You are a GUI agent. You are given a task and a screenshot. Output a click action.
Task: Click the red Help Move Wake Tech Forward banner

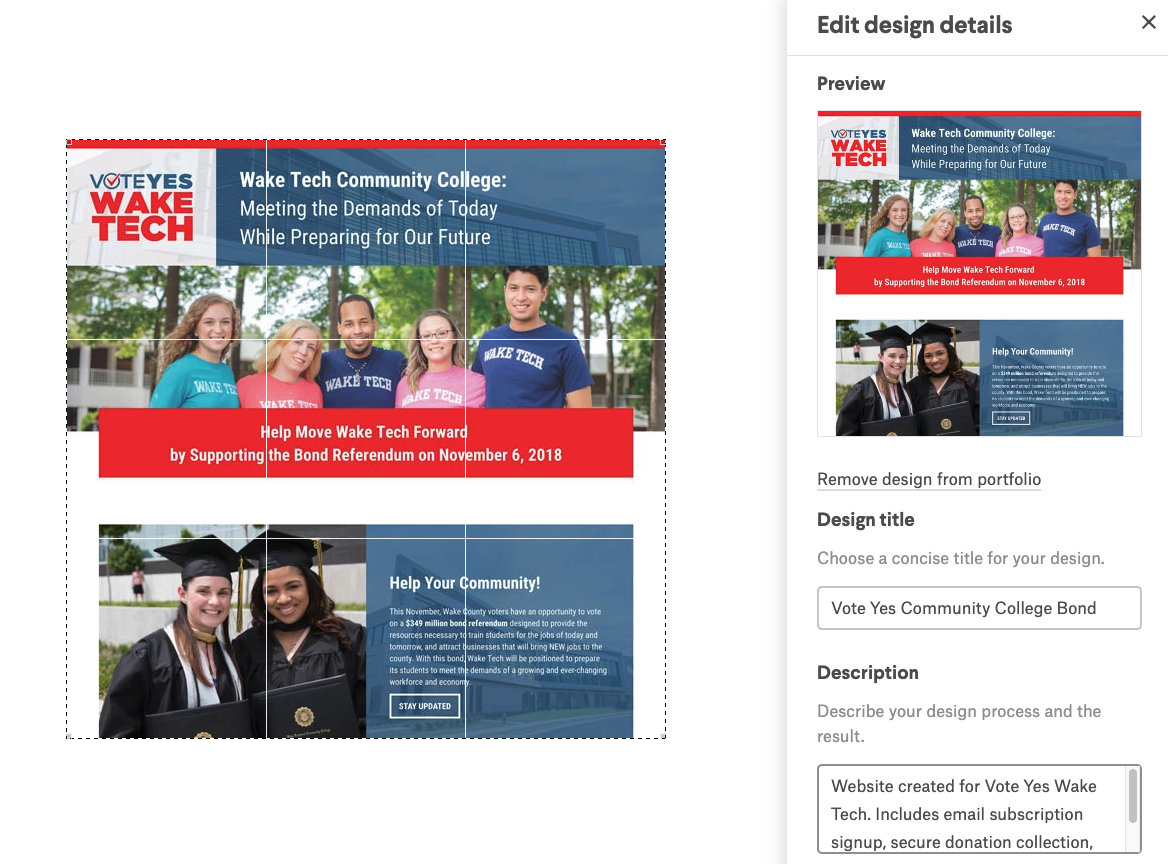[x=366, y=443]
